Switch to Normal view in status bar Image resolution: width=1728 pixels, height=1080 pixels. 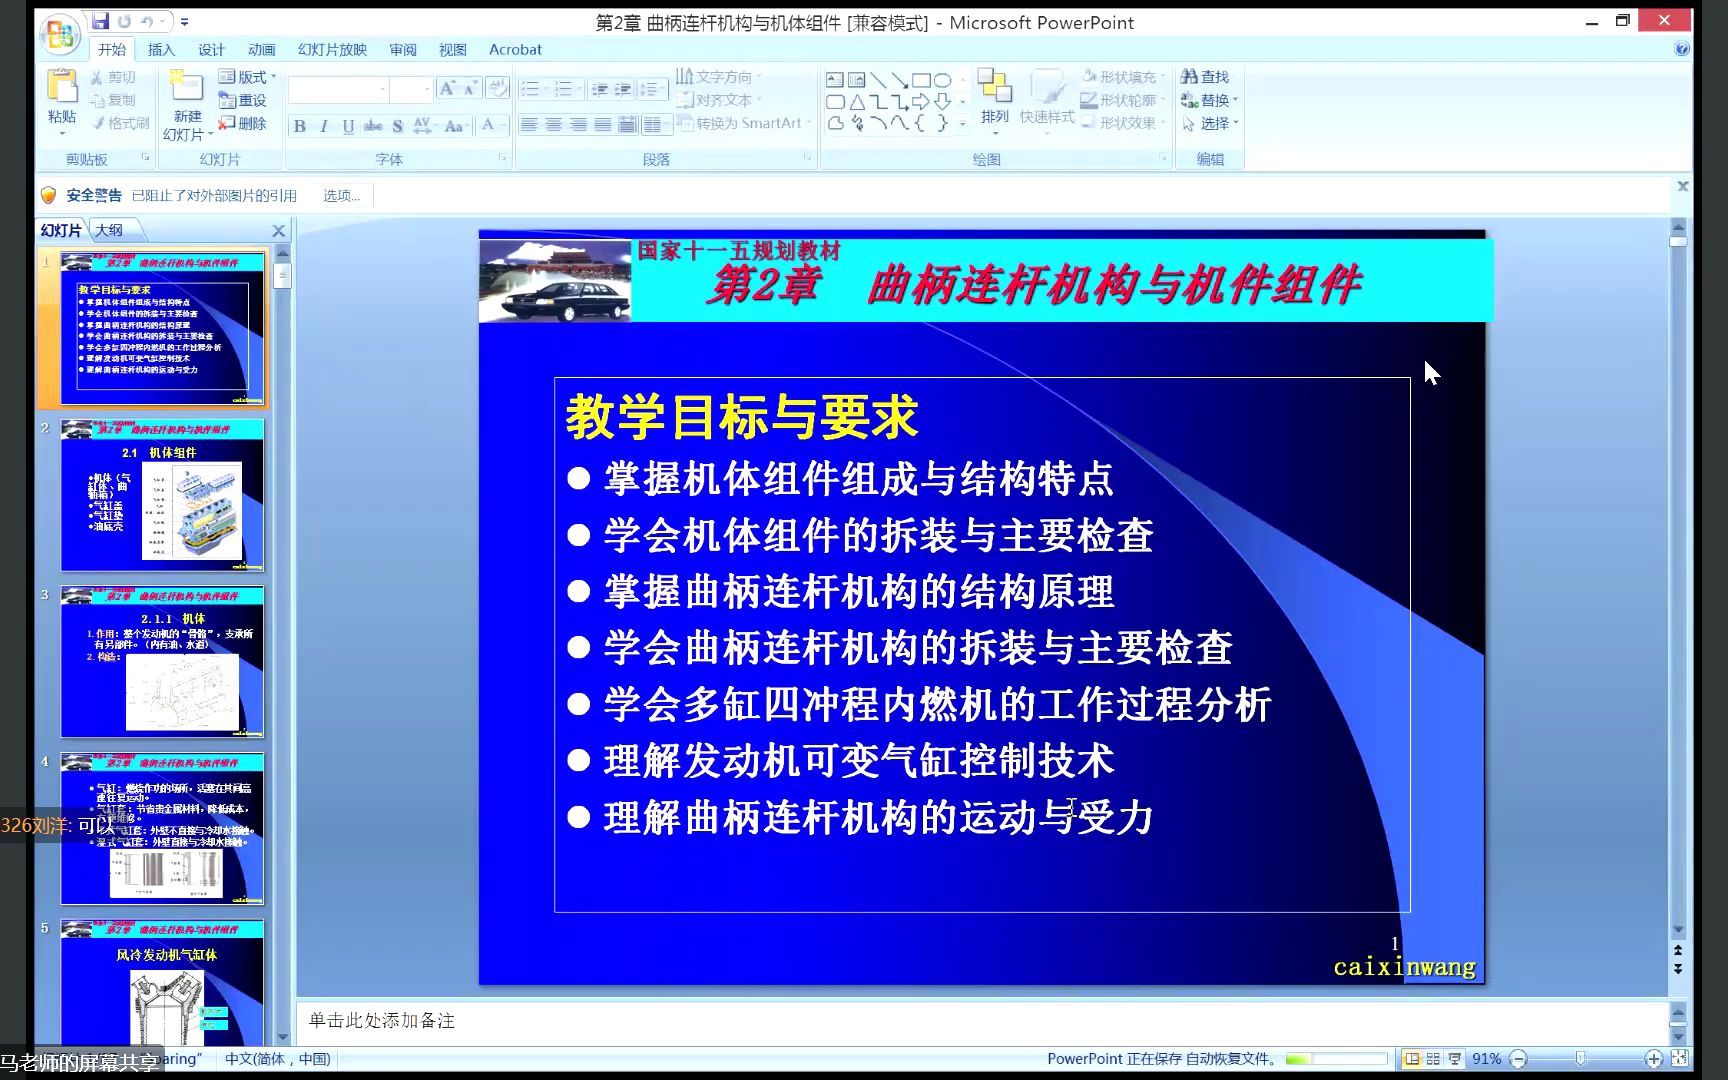tap(1412, 1059)
